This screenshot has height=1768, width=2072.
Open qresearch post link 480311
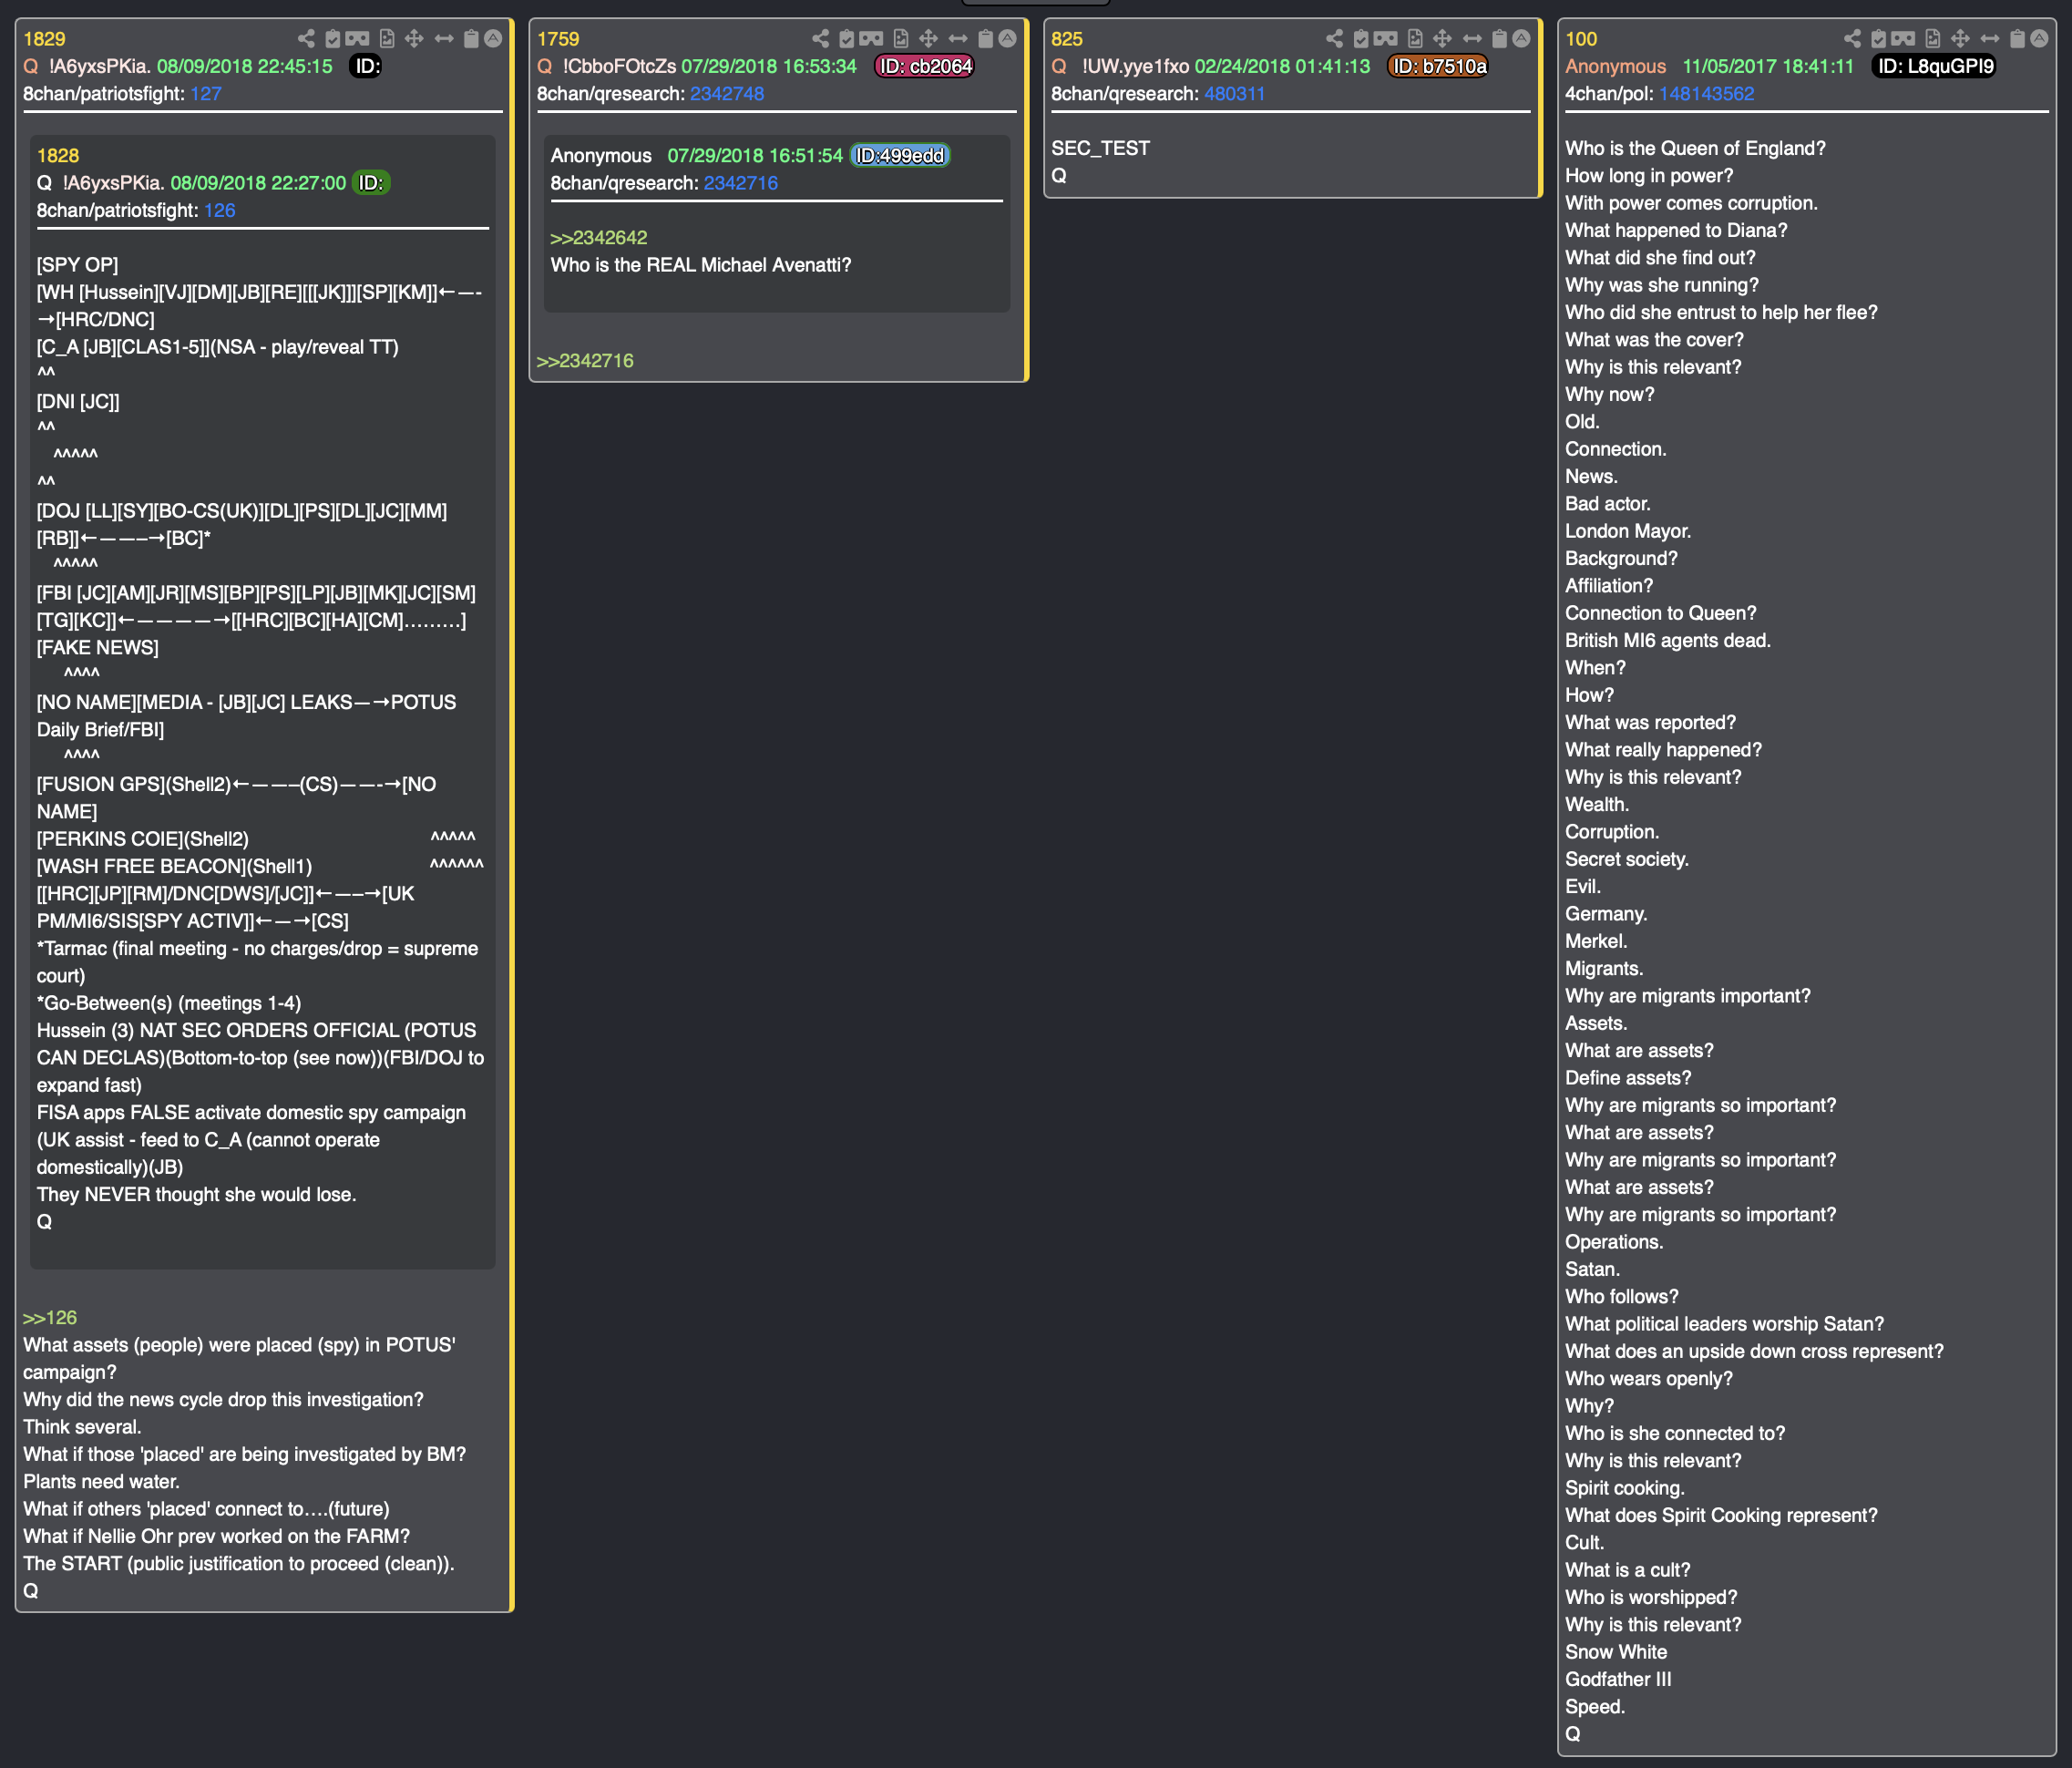1235,94
